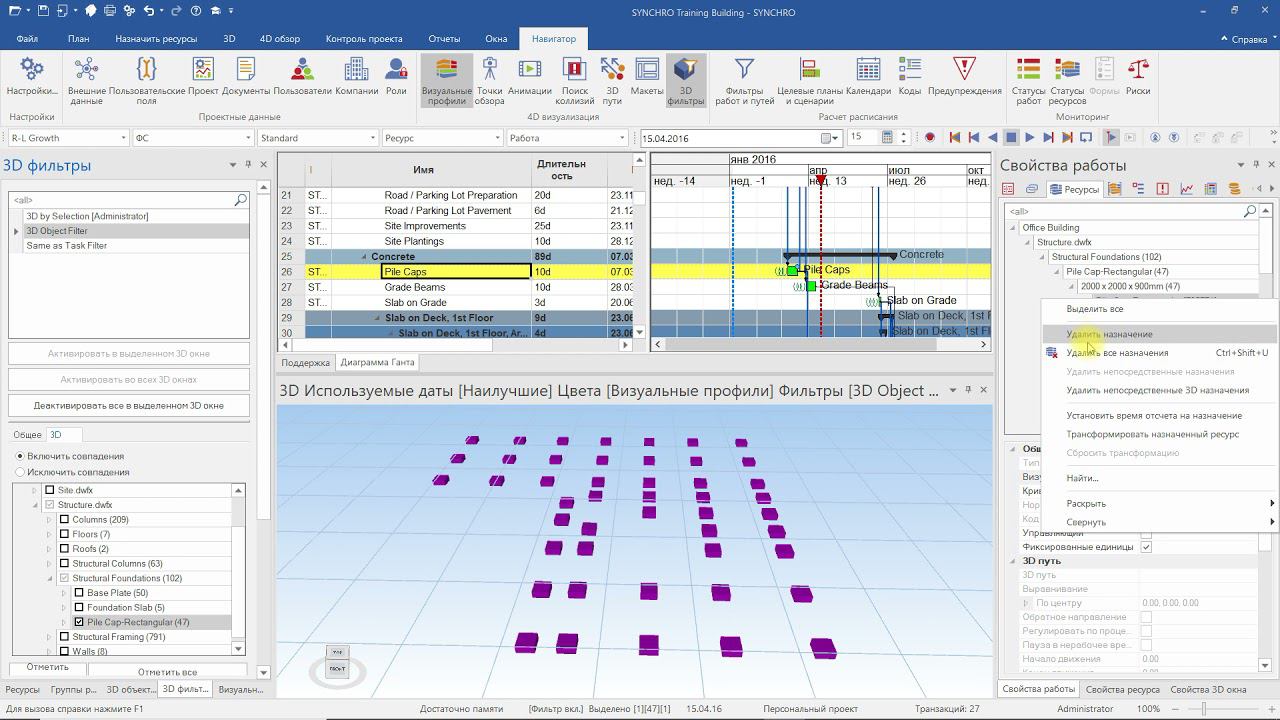Viewport: 1280px width, 720px height.
Task: Open Внешние данные in the ribbon
Action: pyautogui.click(x=87, y=80)
